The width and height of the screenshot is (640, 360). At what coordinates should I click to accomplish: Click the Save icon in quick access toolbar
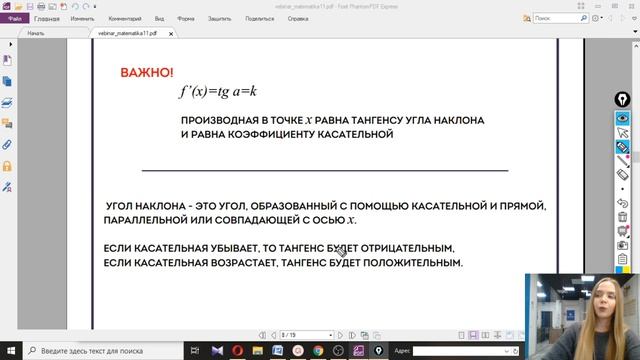click(30, 7)
